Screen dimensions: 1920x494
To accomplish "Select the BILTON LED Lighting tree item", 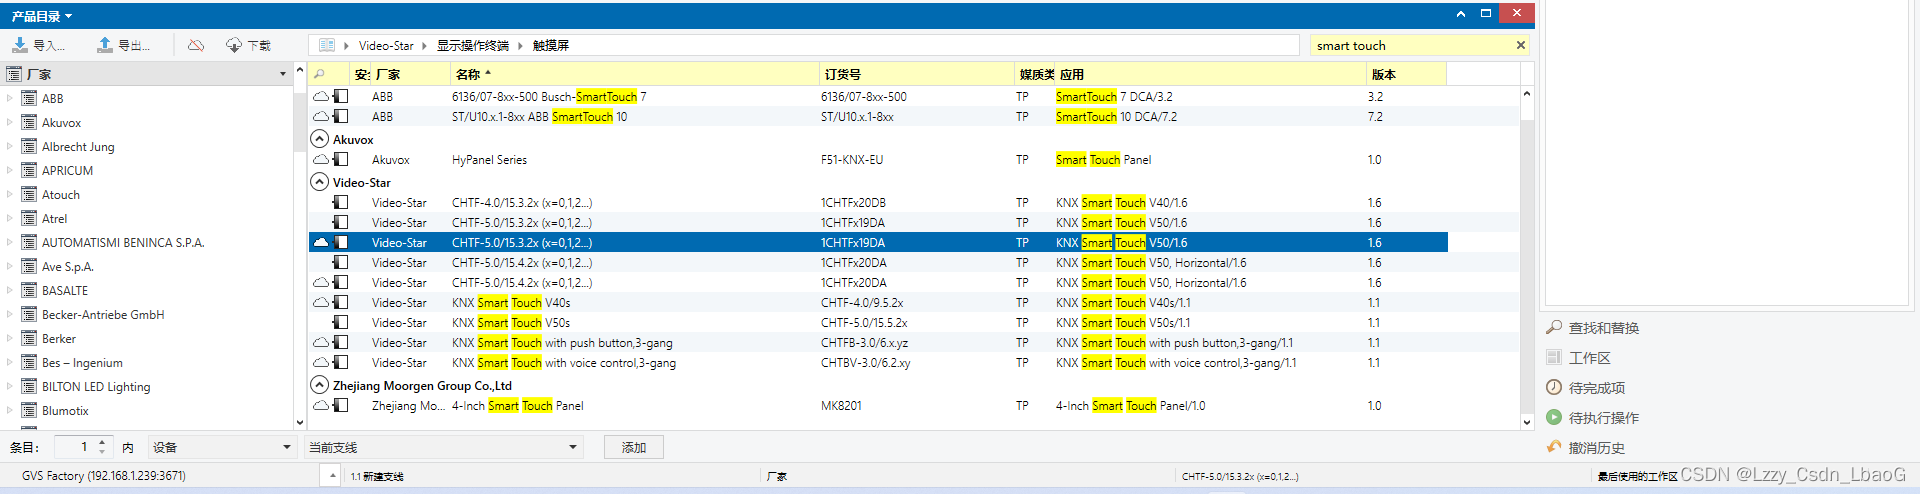I will pos(96,386).
